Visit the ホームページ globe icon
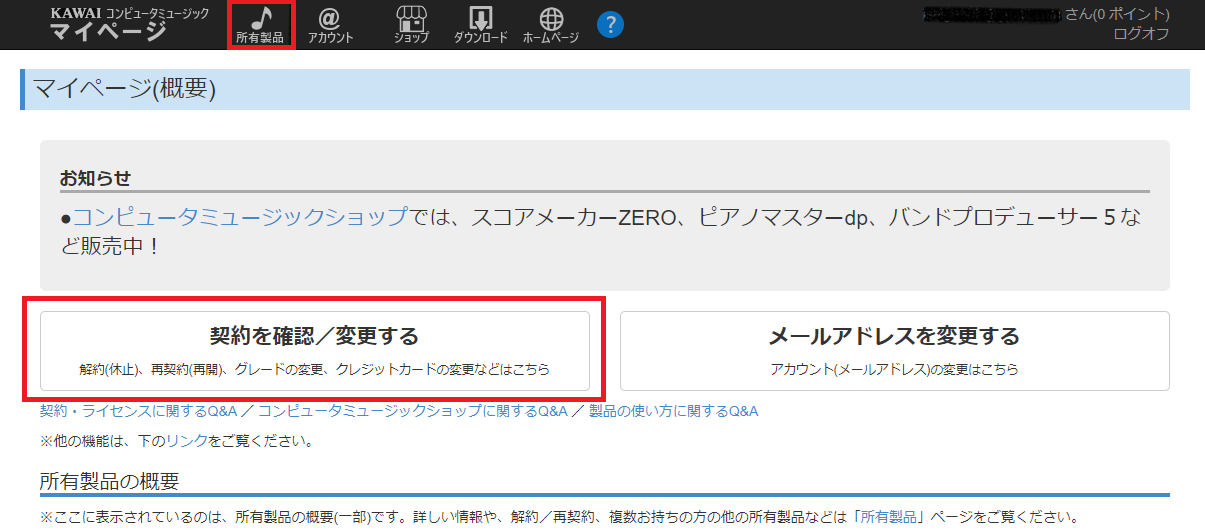This screenshot has height=531, width=1205. (x=551, y=25)
